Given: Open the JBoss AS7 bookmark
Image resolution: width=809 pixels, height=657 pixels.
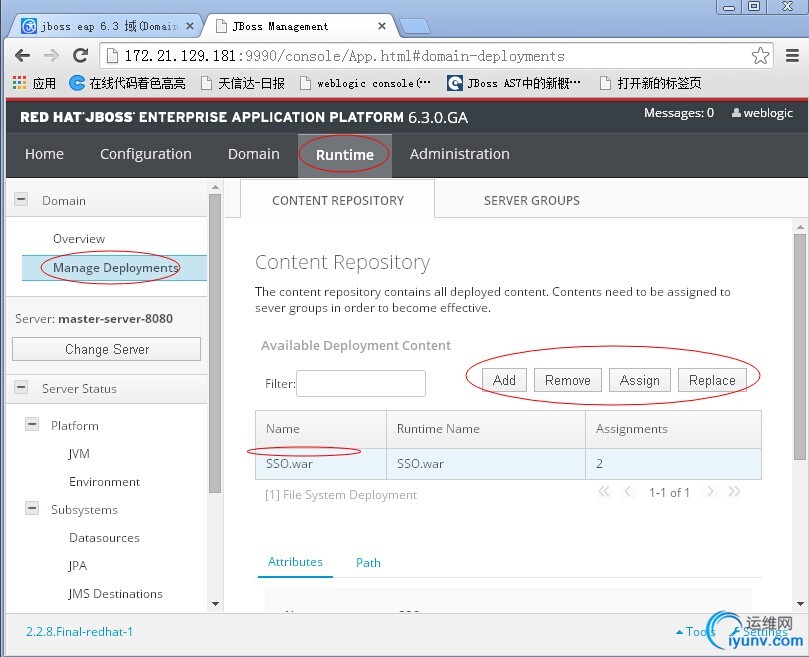Looking at the screenshot, I should [514, 83].
